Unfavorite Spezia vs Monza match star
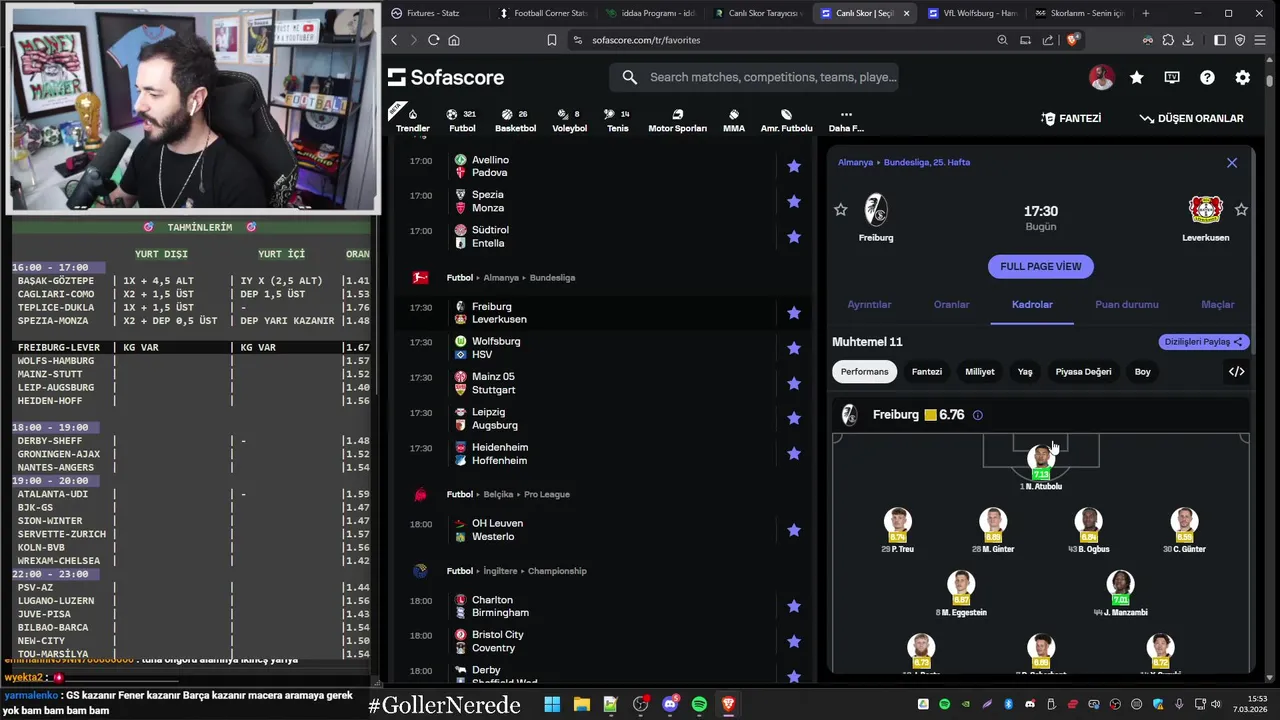 click(794, 201)
